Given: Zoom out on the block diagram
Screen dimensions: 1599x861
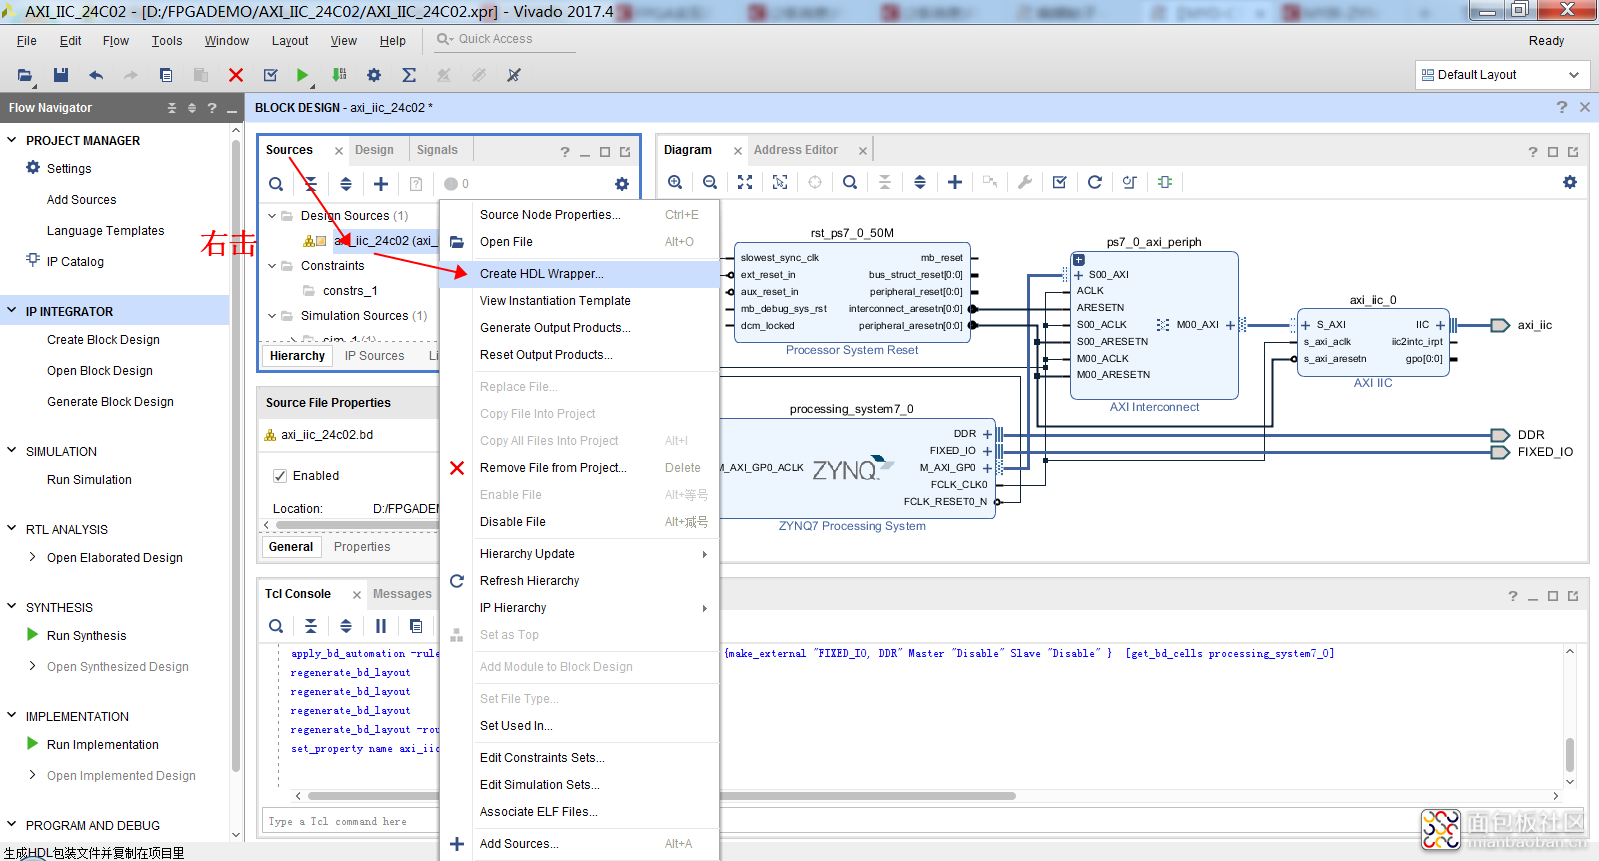Looking at the screenshot, I should pos(710,182).
